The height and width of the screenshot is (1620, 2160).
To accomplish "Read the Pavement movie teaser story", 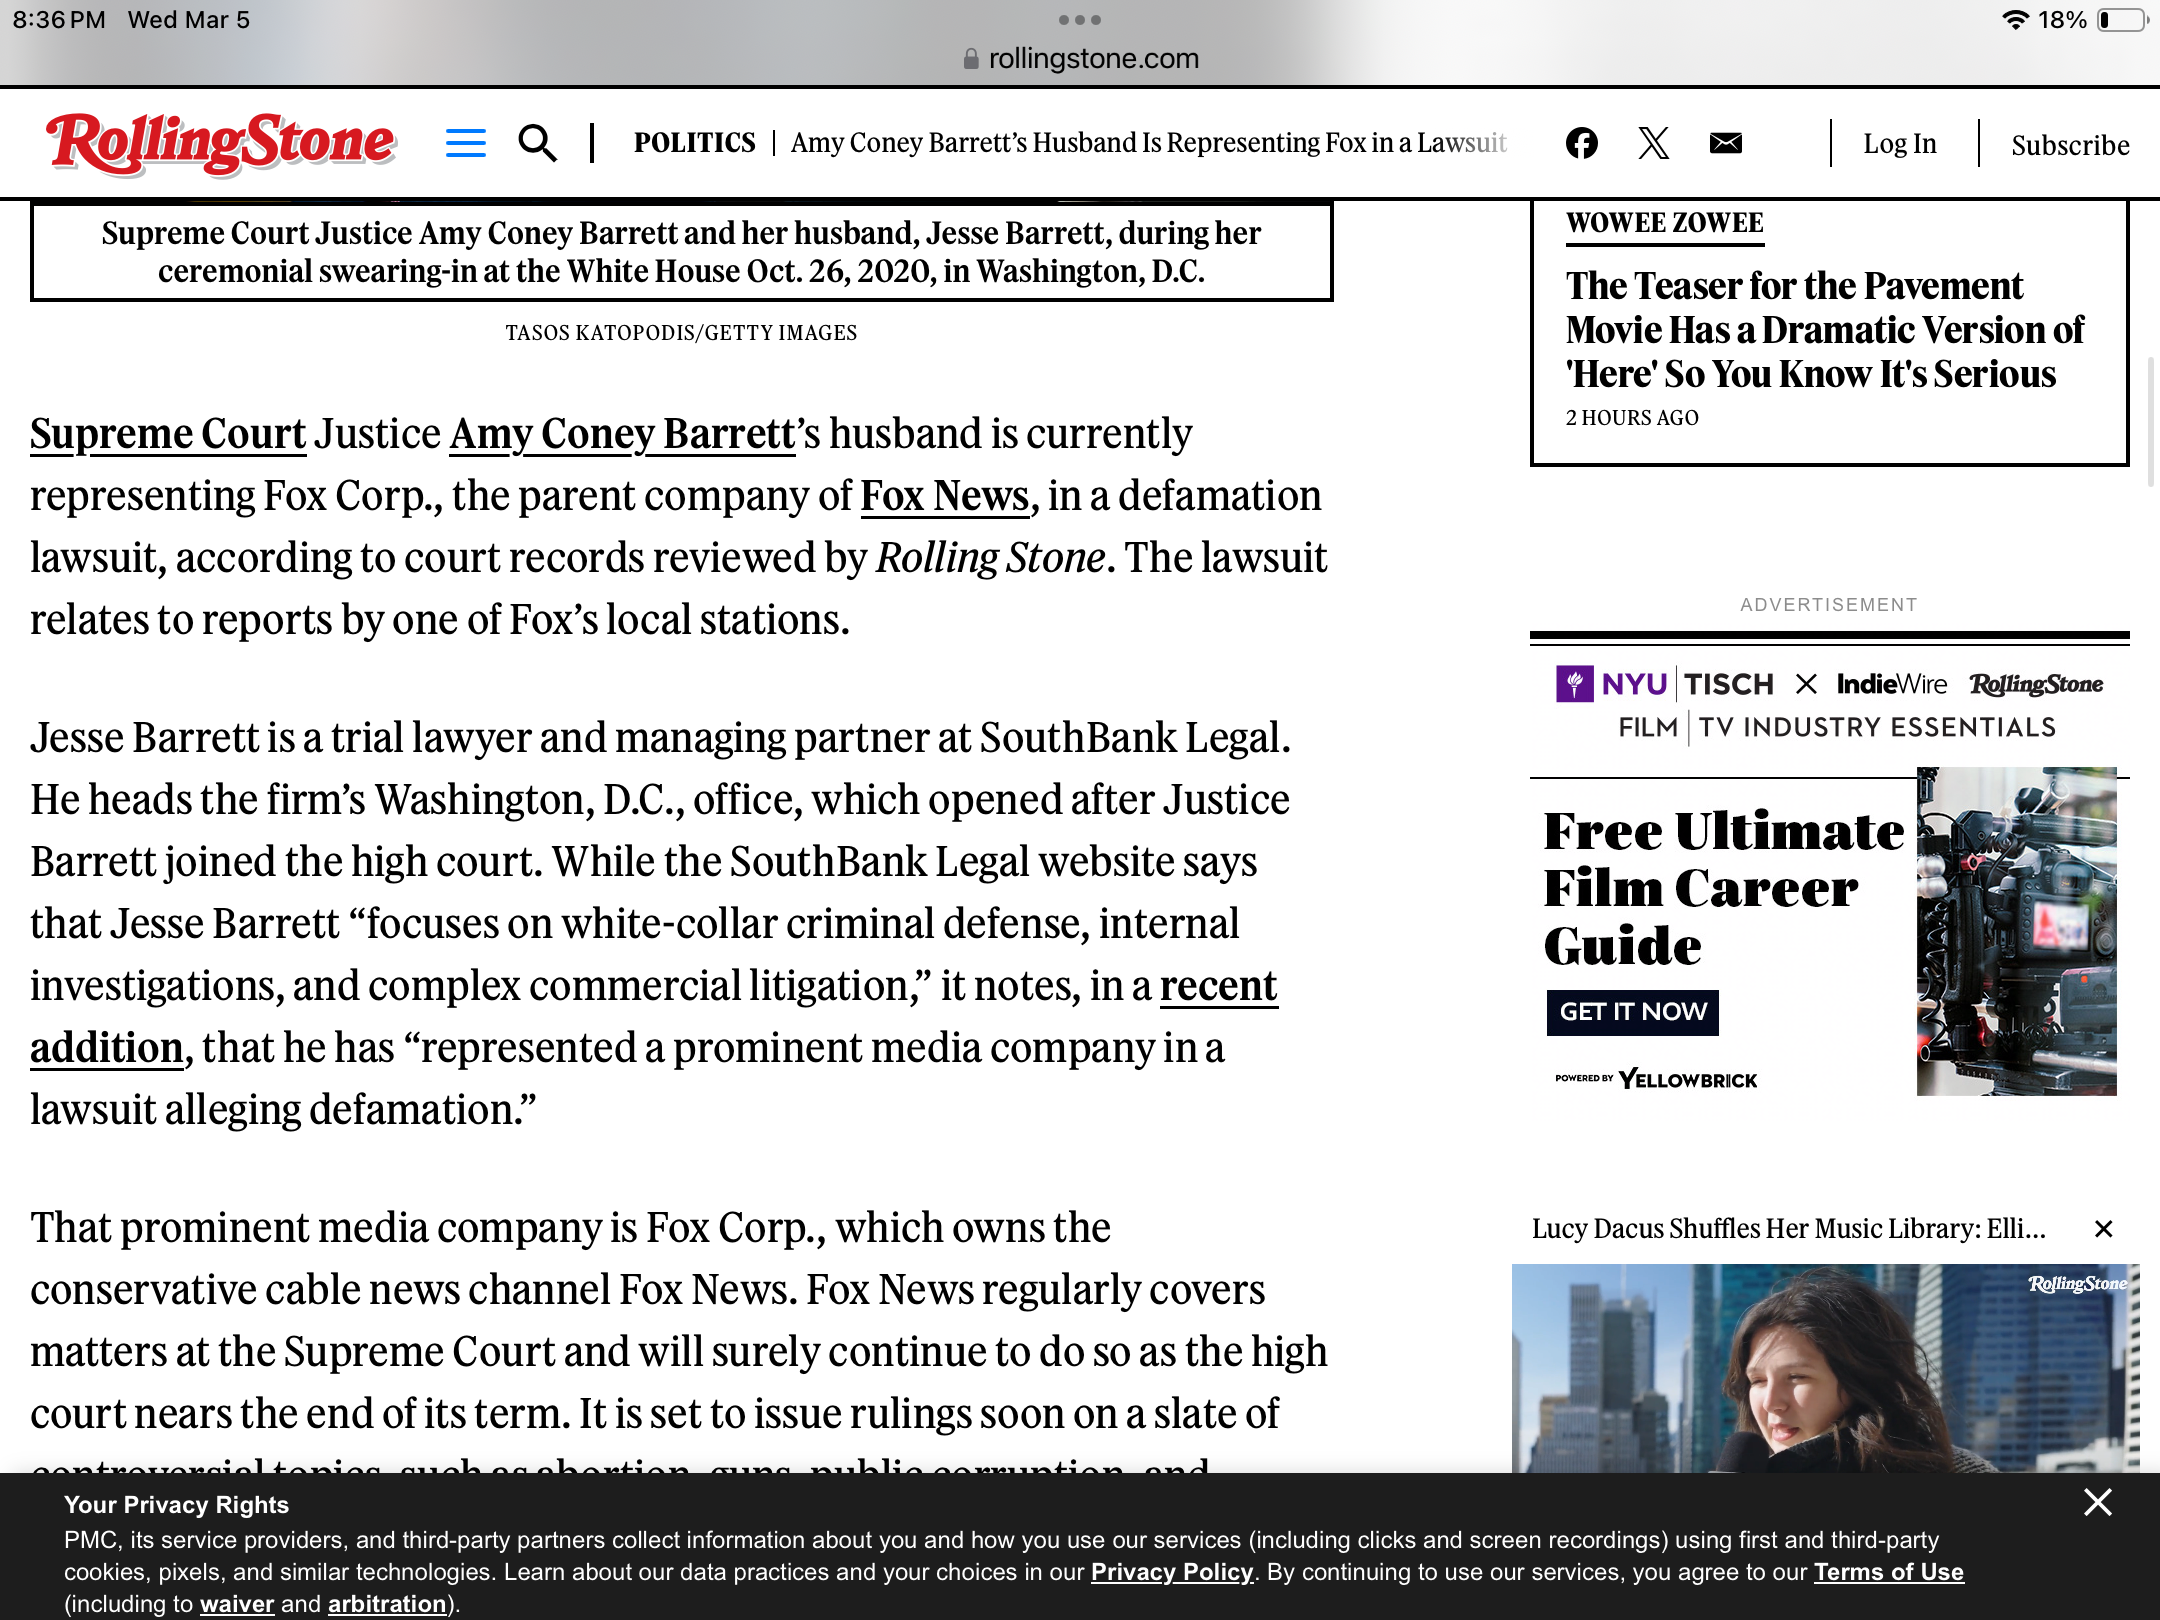I will pos(1824,330).
